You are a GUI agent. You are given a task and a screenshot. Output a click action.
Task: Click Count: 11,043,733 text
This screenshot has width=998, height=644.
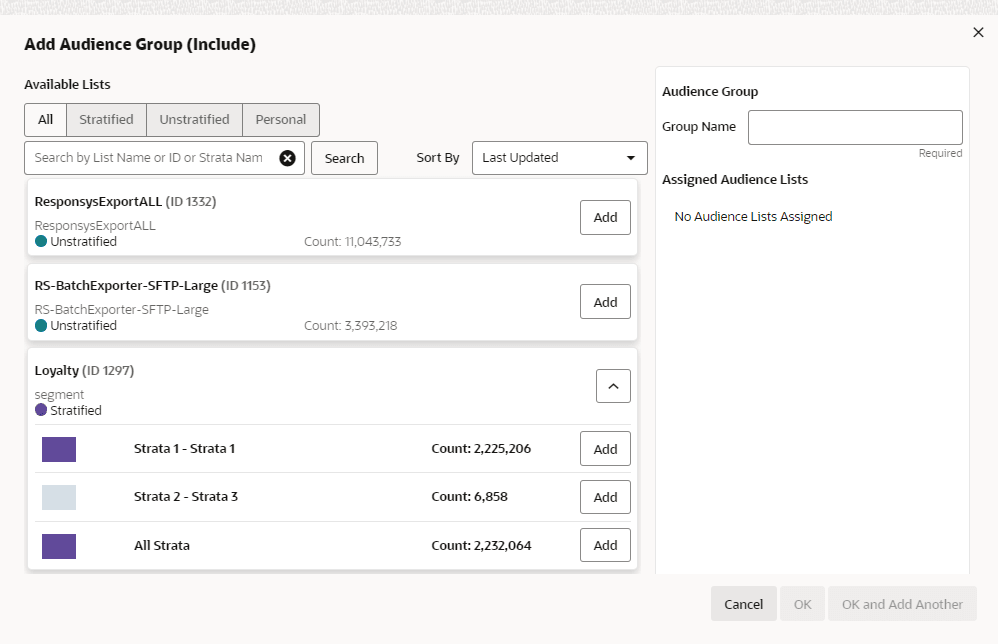point(353,242)
